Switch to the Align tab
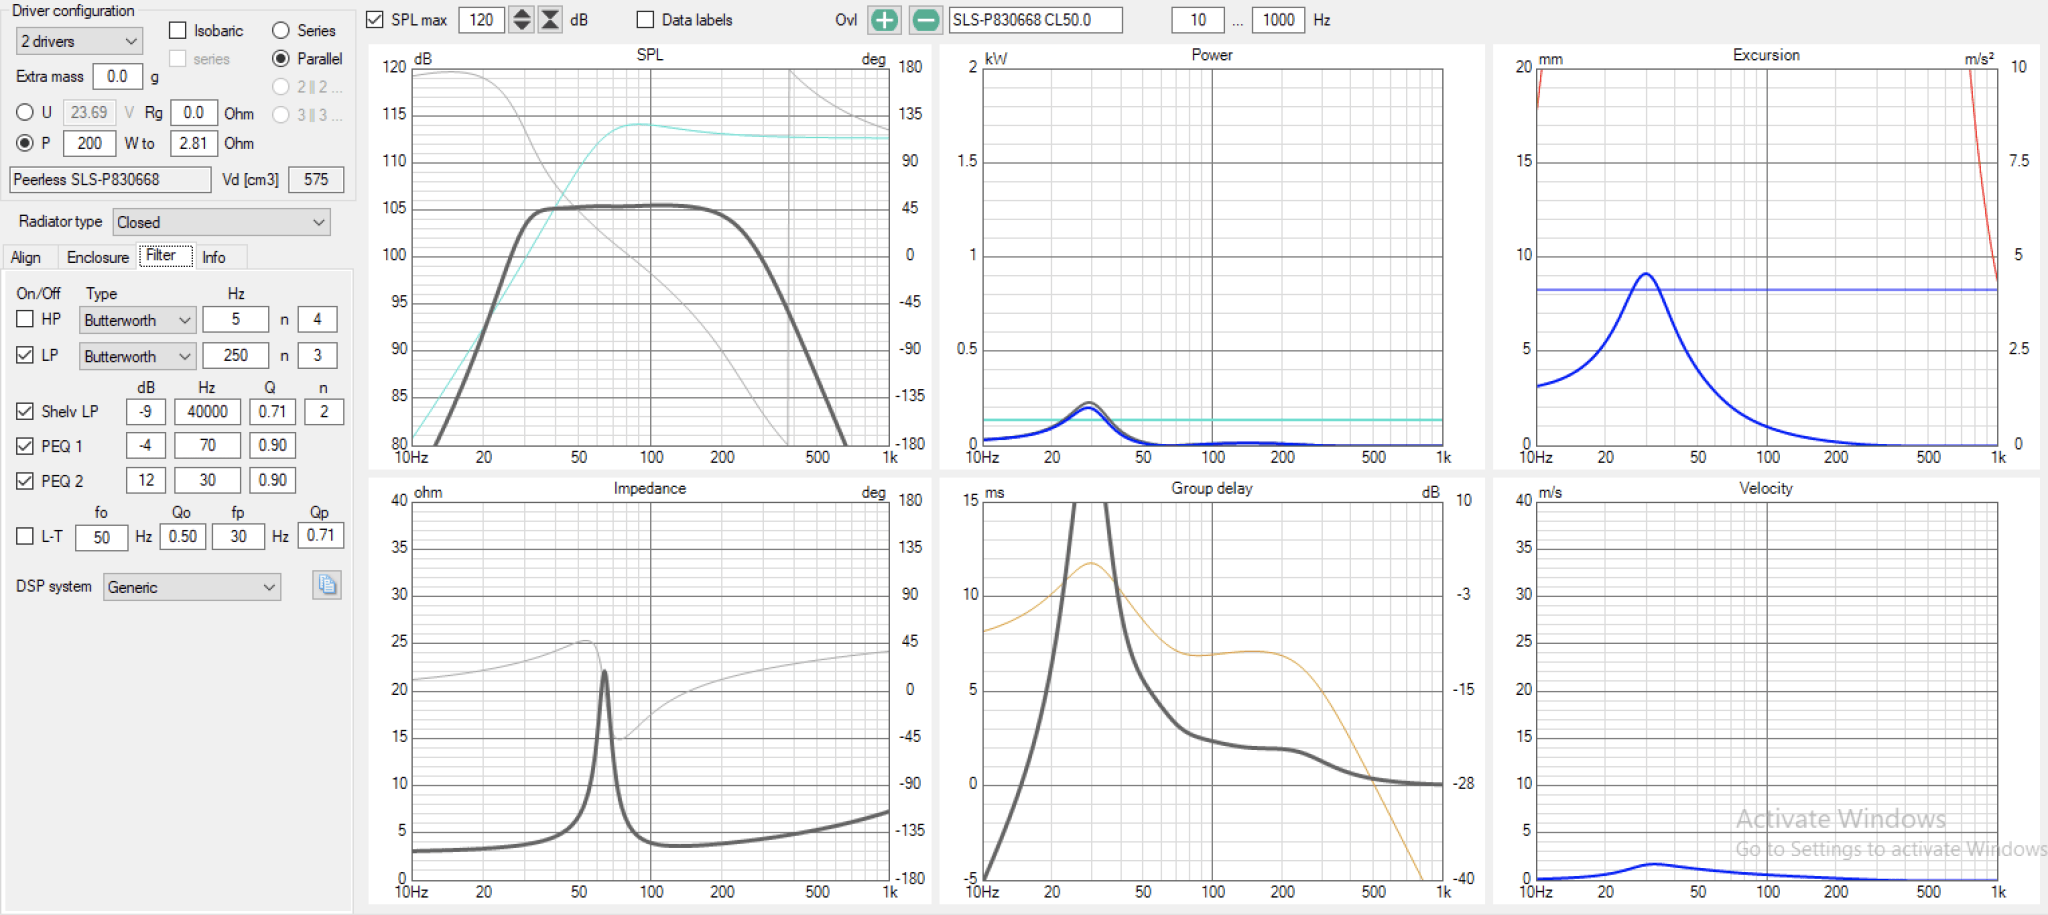 26,257
